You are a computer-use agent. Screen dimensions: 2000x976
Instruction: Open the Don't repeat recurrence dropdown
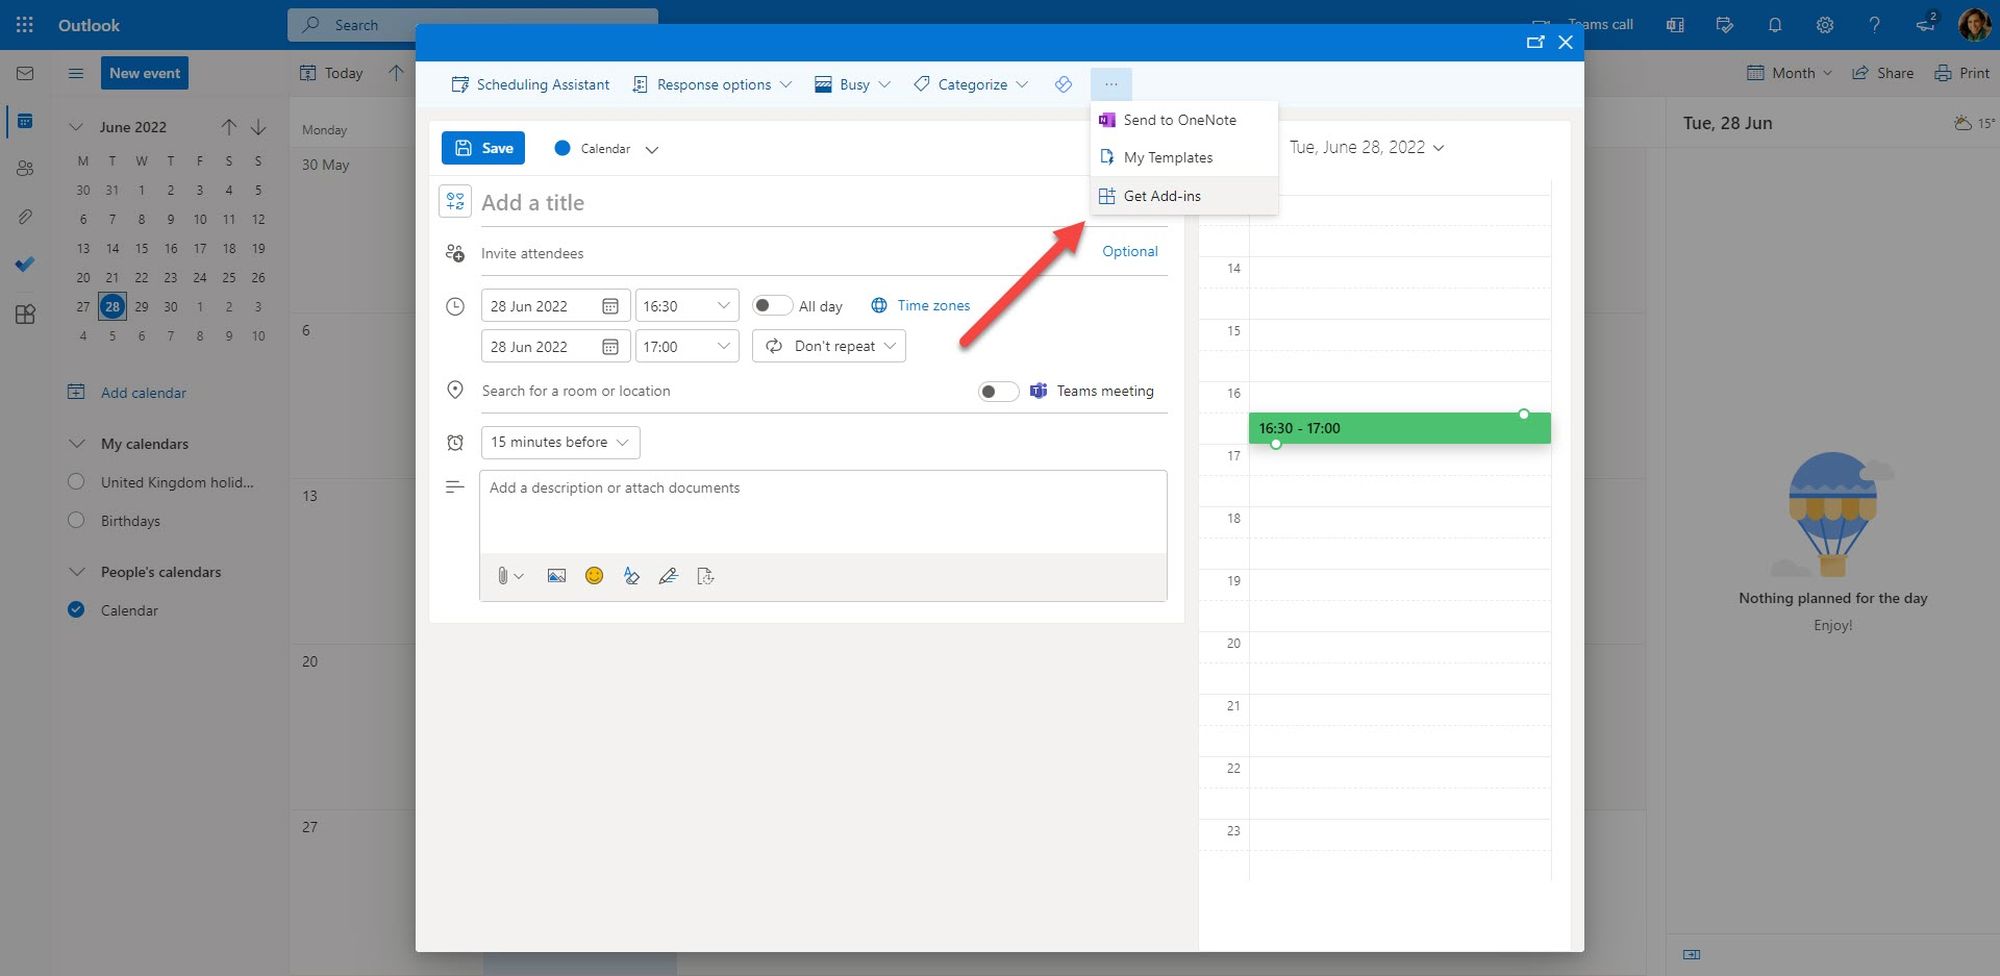click(x=829, y=346)
